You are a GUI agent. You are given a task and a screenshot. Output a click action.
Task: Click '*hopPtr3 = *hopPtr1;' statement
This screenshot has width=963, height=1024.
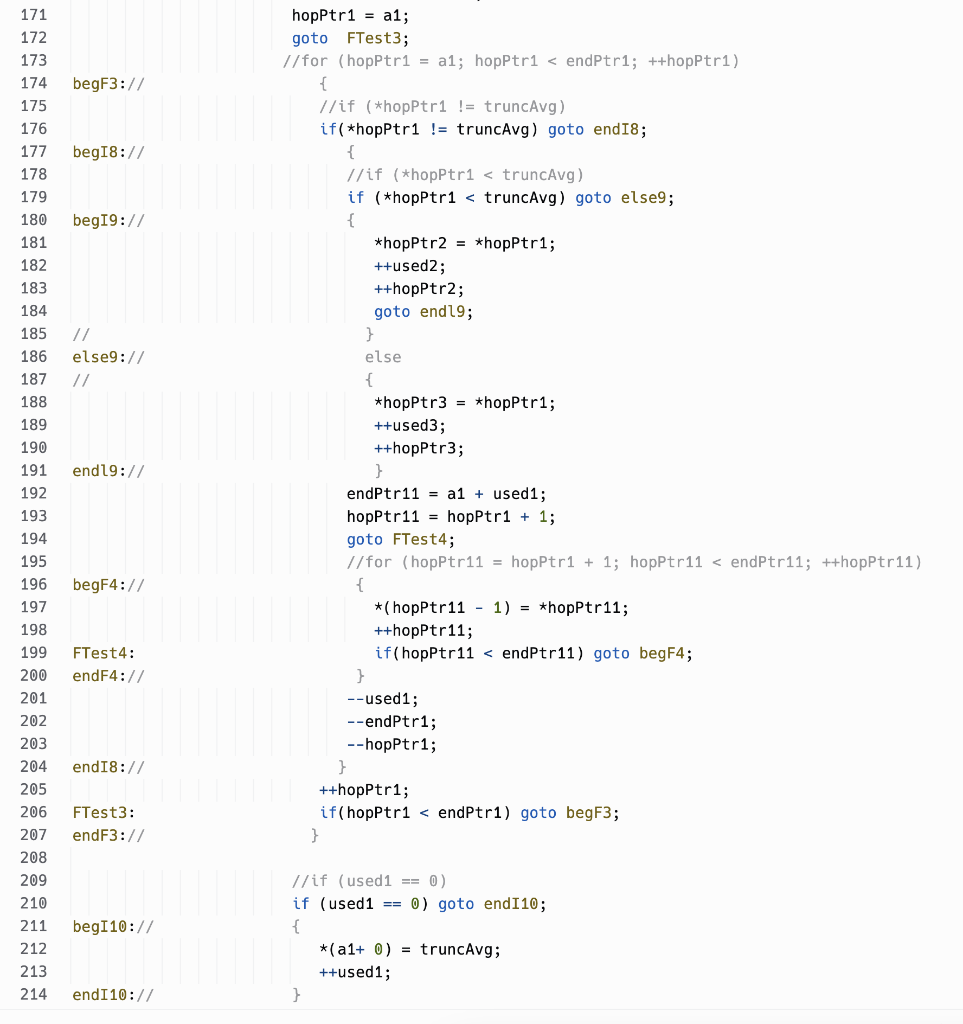(x=465, y=403)
